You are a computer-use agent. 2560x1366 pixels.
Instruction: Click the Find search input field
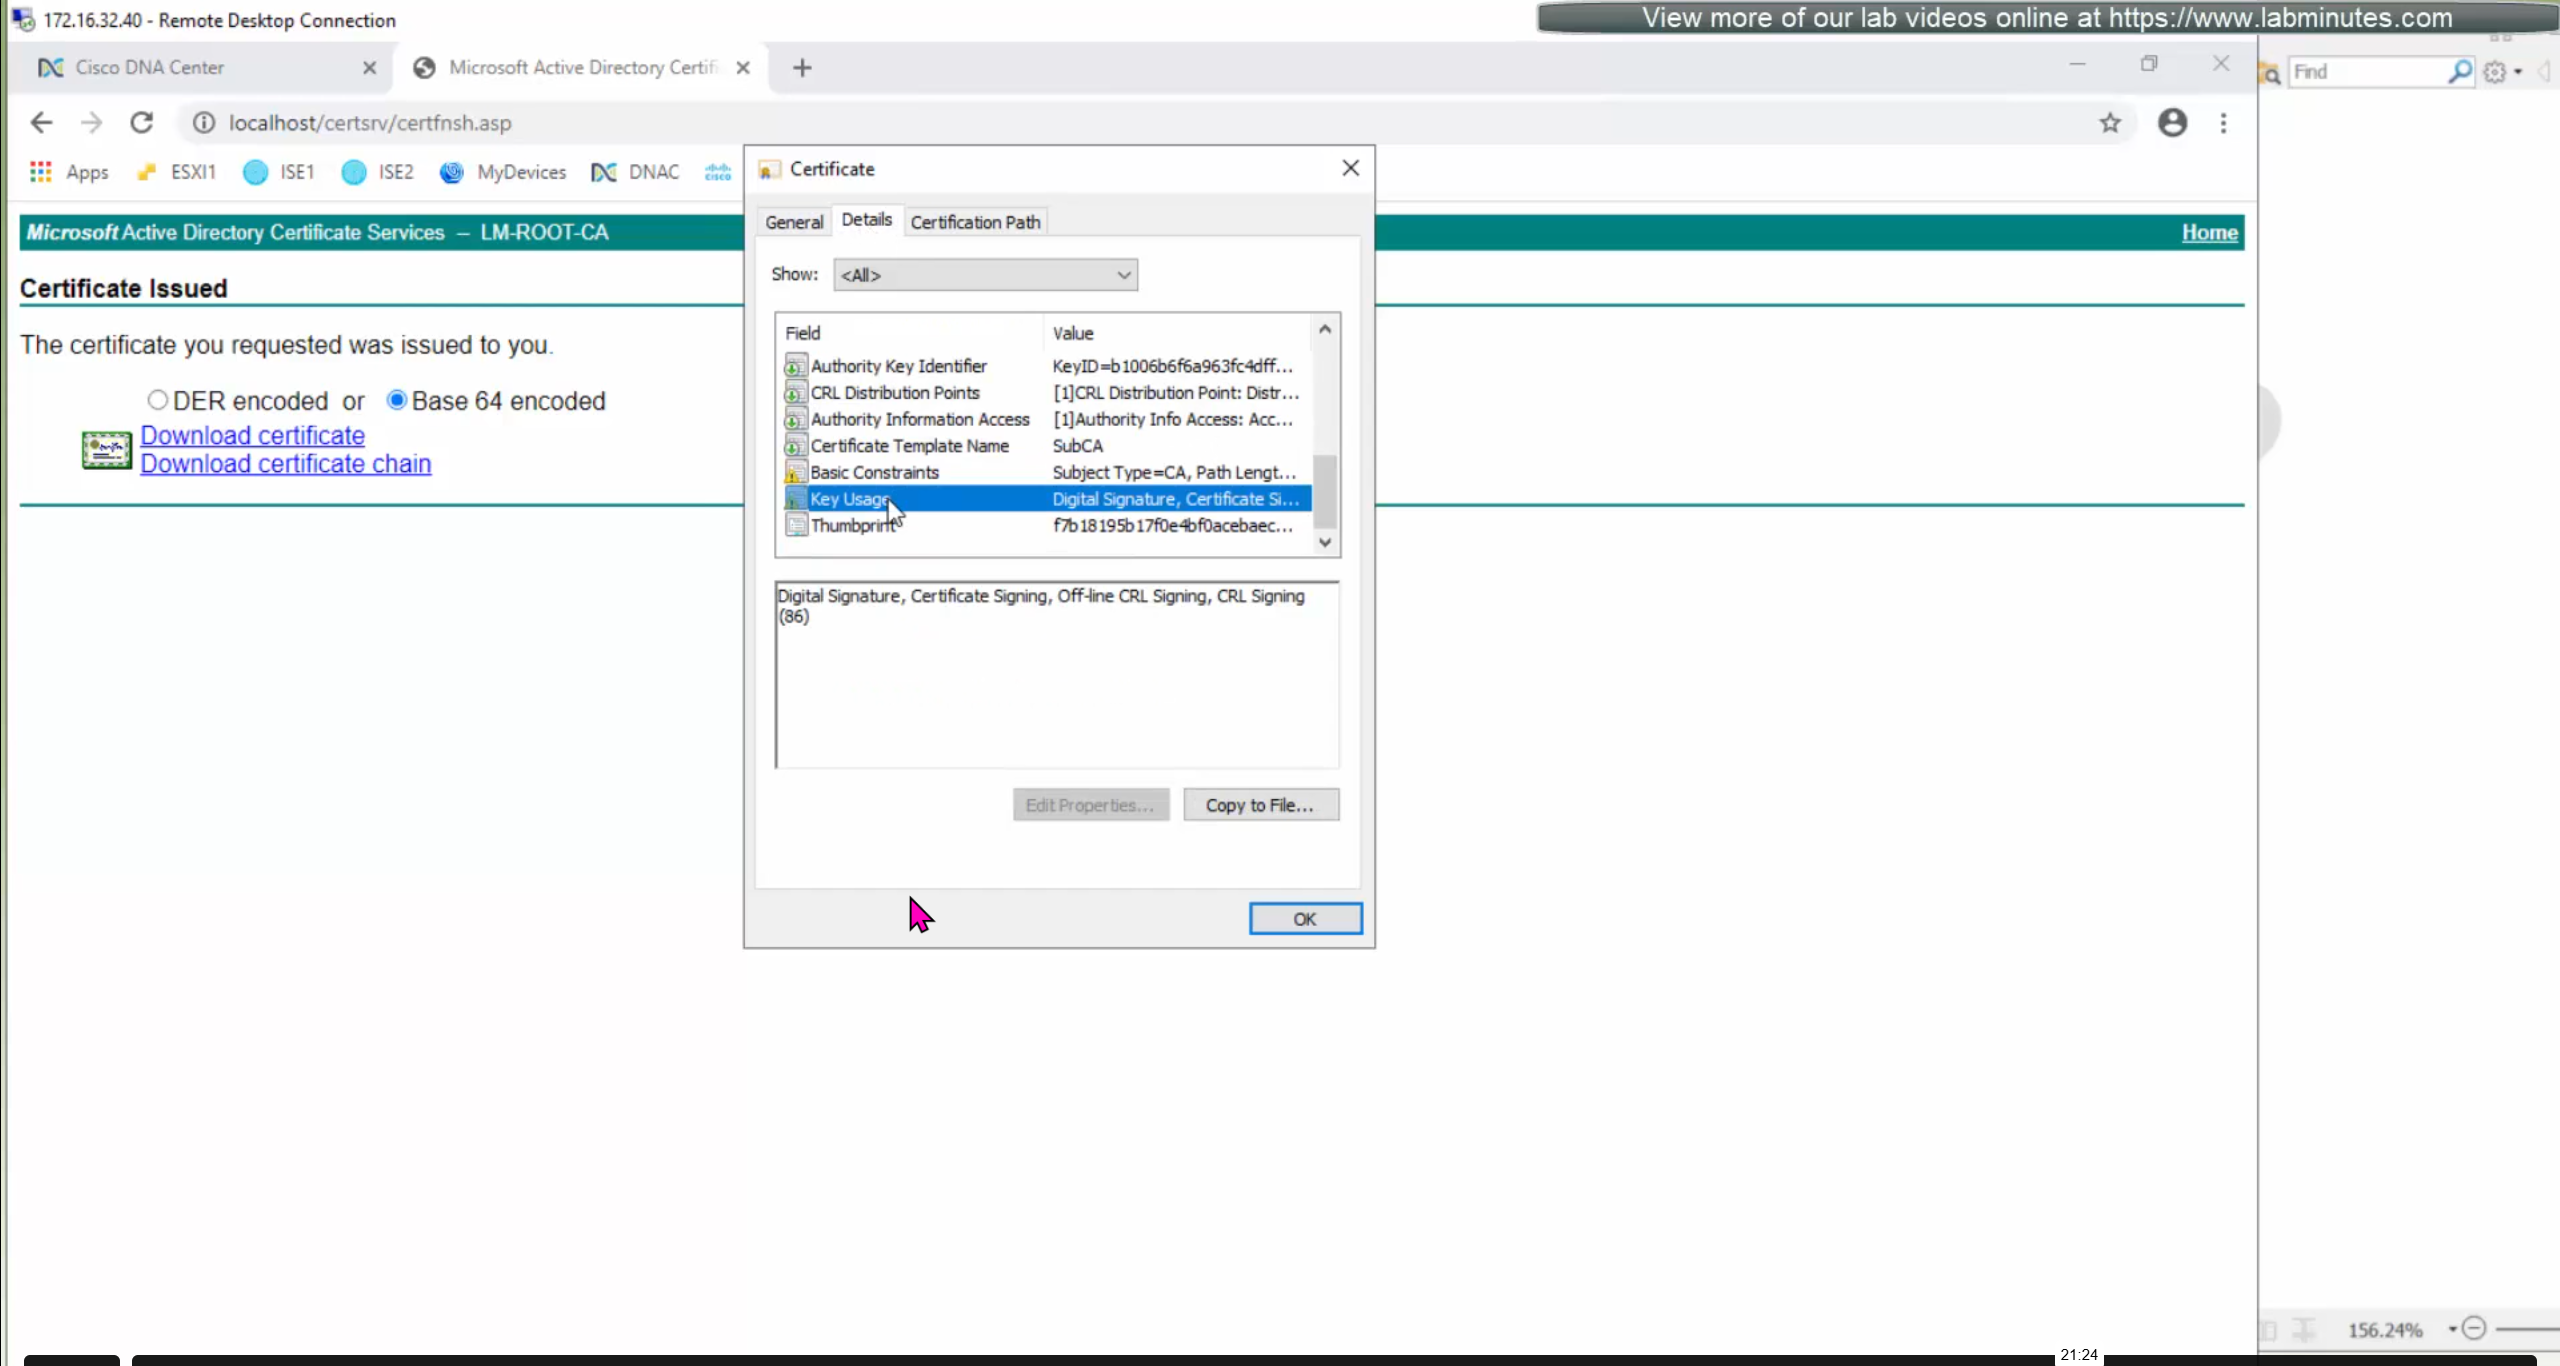pos(2365,71)
